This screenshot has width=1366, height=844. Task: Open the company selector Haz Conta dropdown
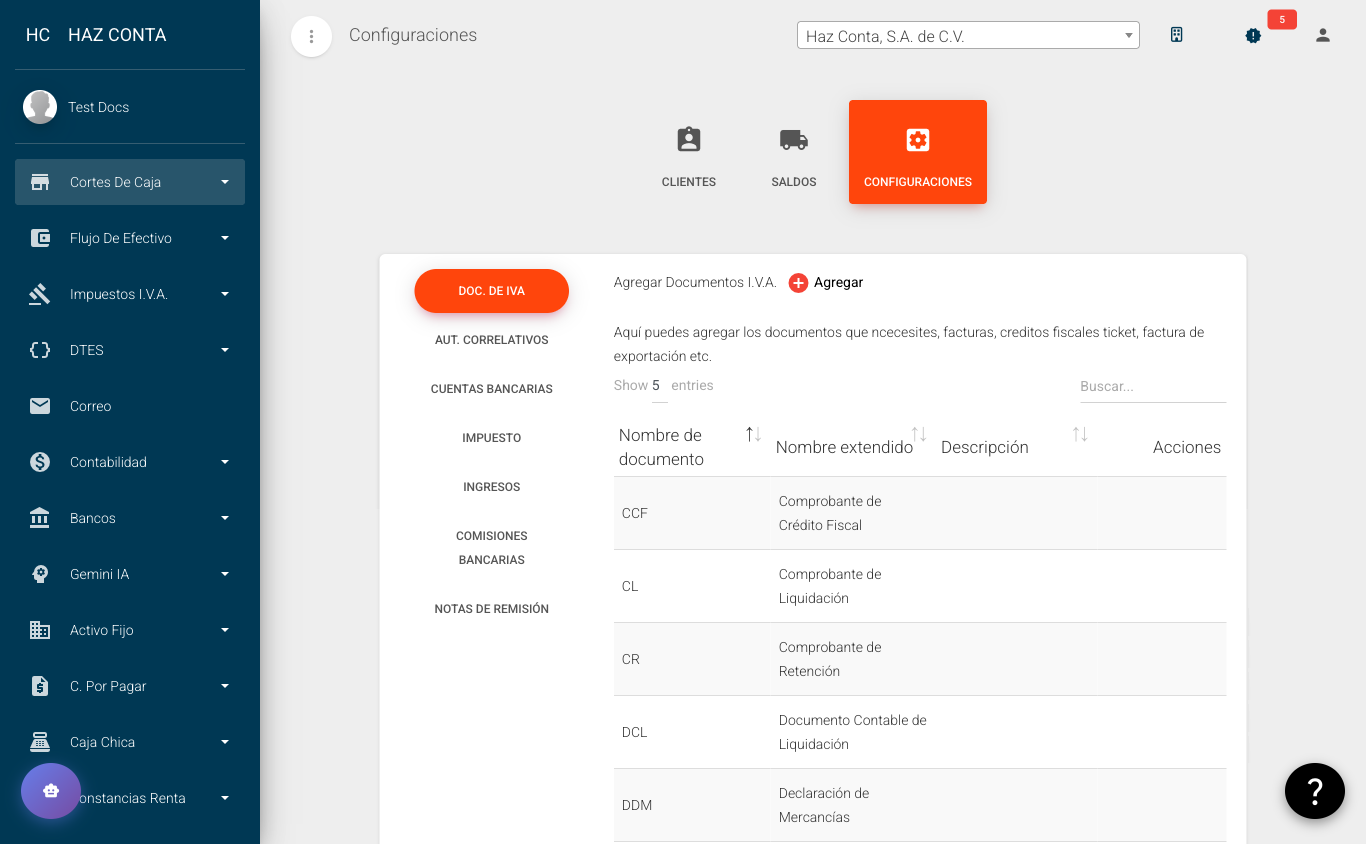[967, 34]
